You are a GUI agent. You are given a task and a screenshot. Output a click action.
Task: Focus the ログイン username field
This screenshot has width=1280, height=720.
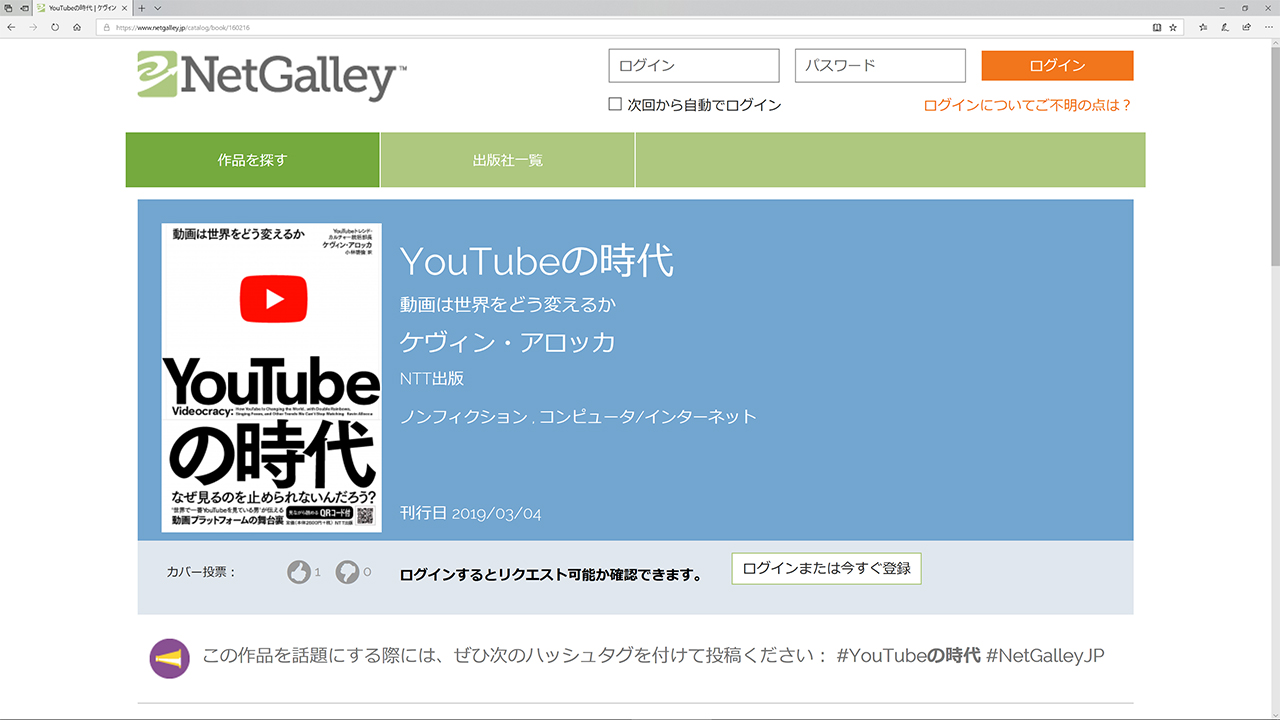click(694, 66)
